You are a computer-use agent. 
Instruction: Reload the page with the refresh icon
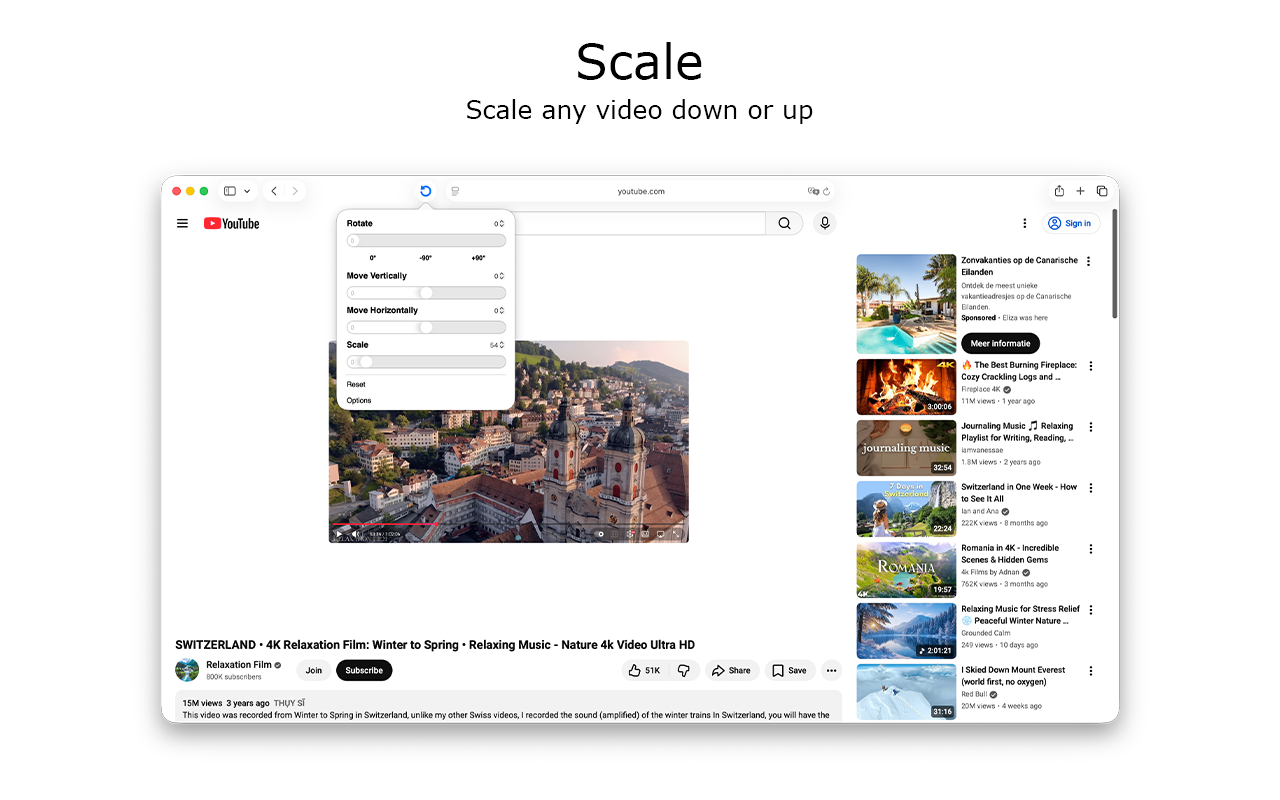[x=827, y=191]
